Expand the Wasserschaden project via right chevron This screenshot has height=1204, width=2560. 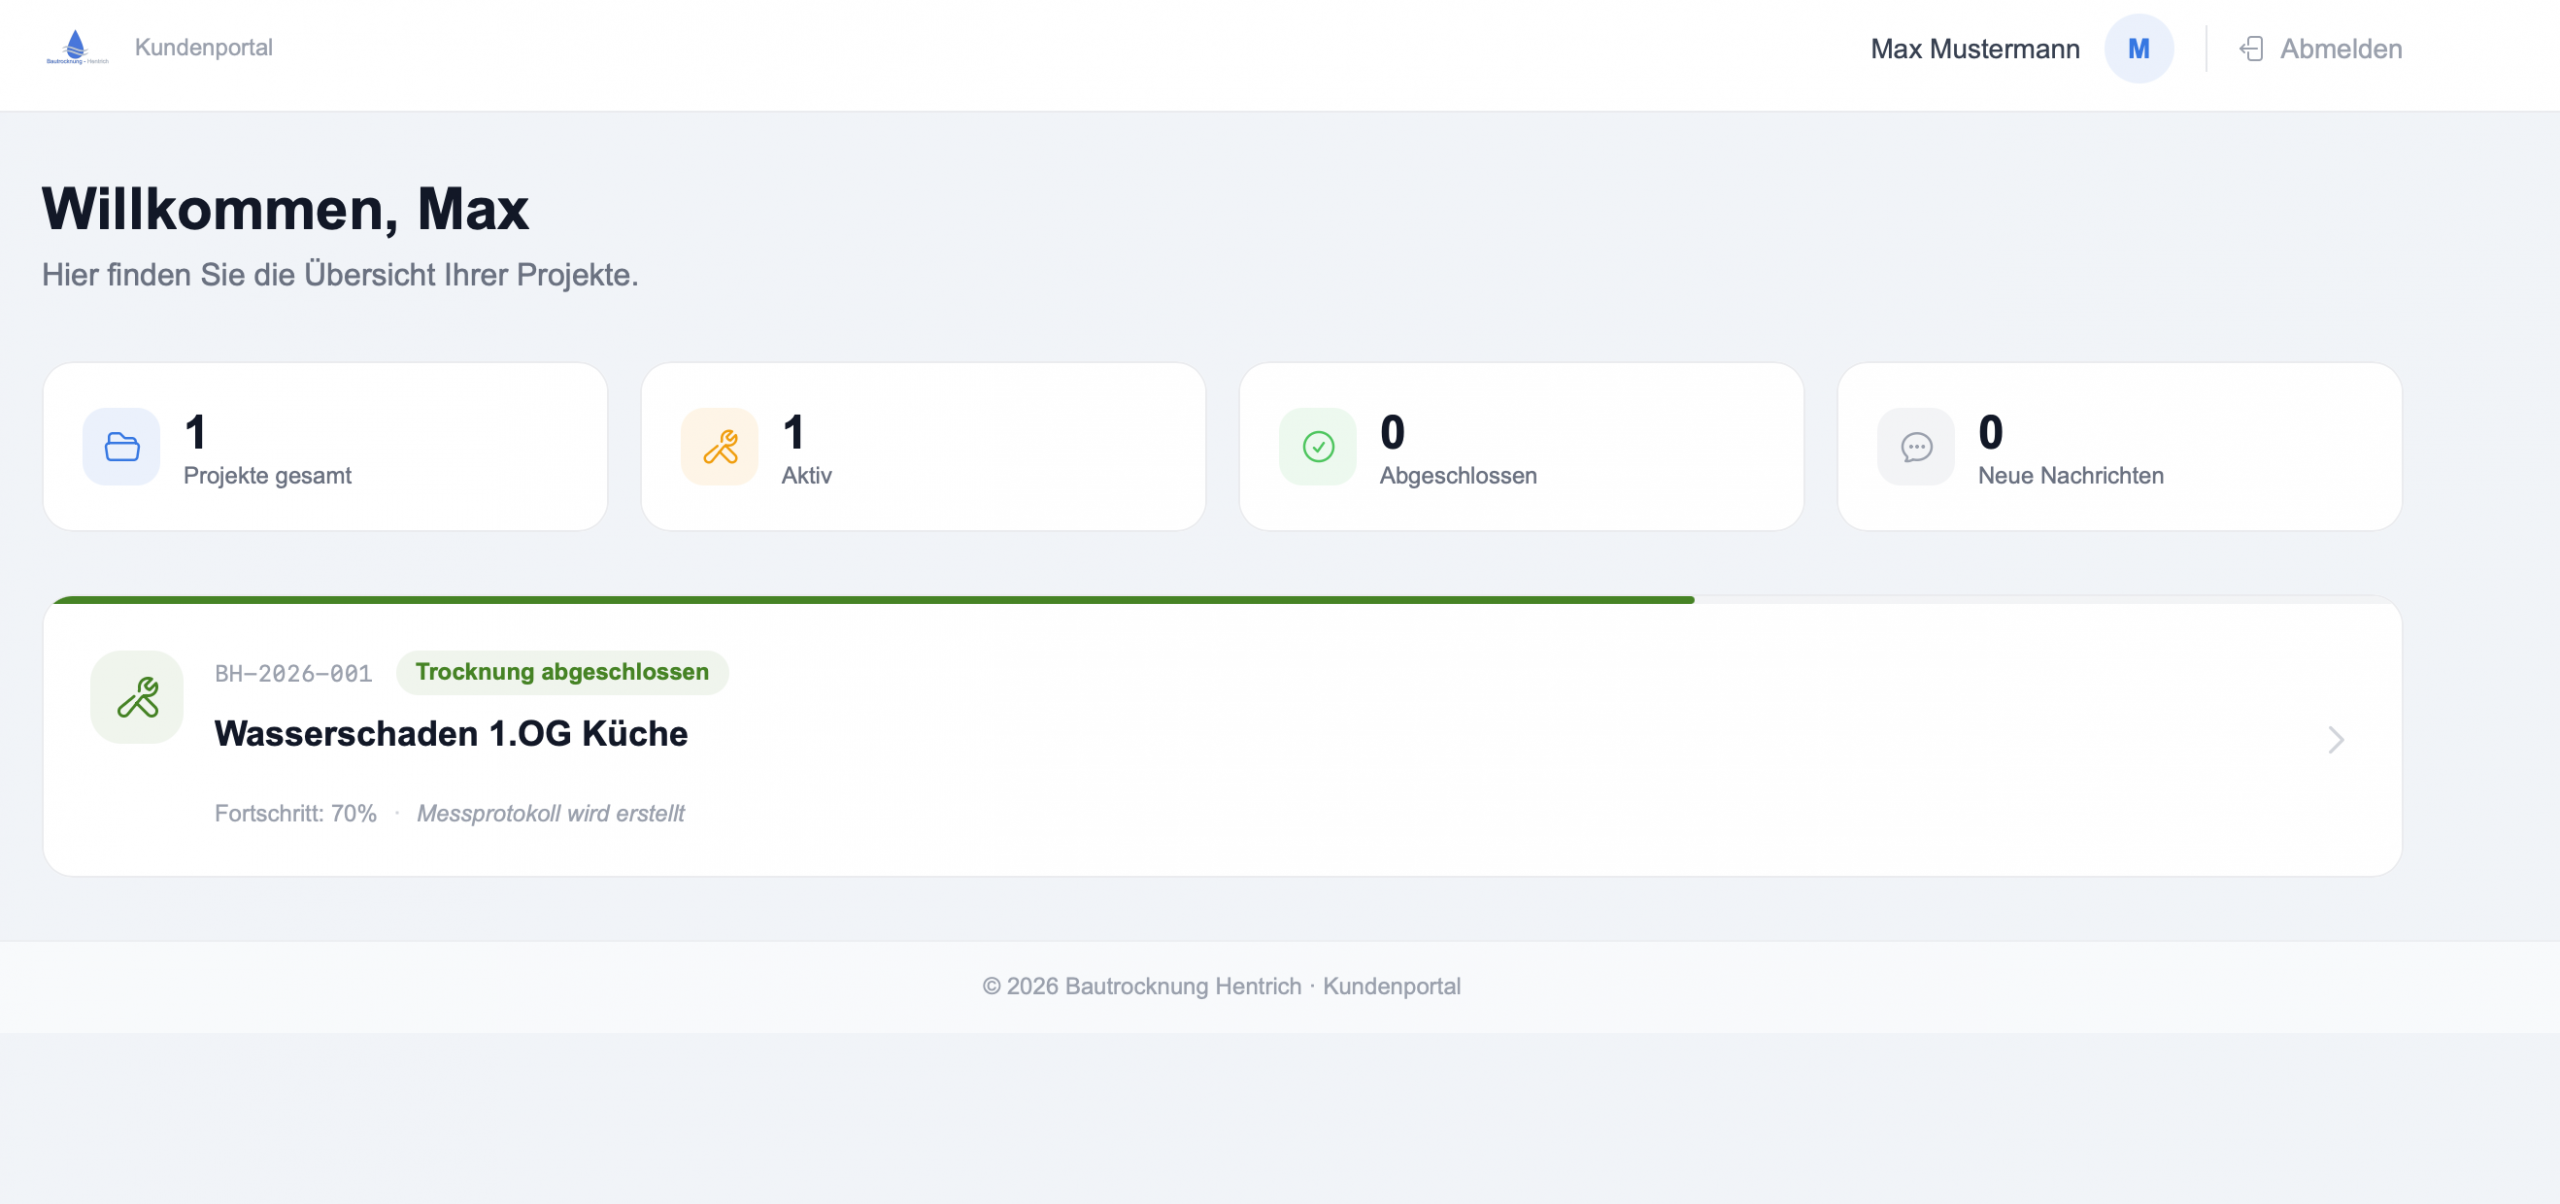(x=2337, y=740)
